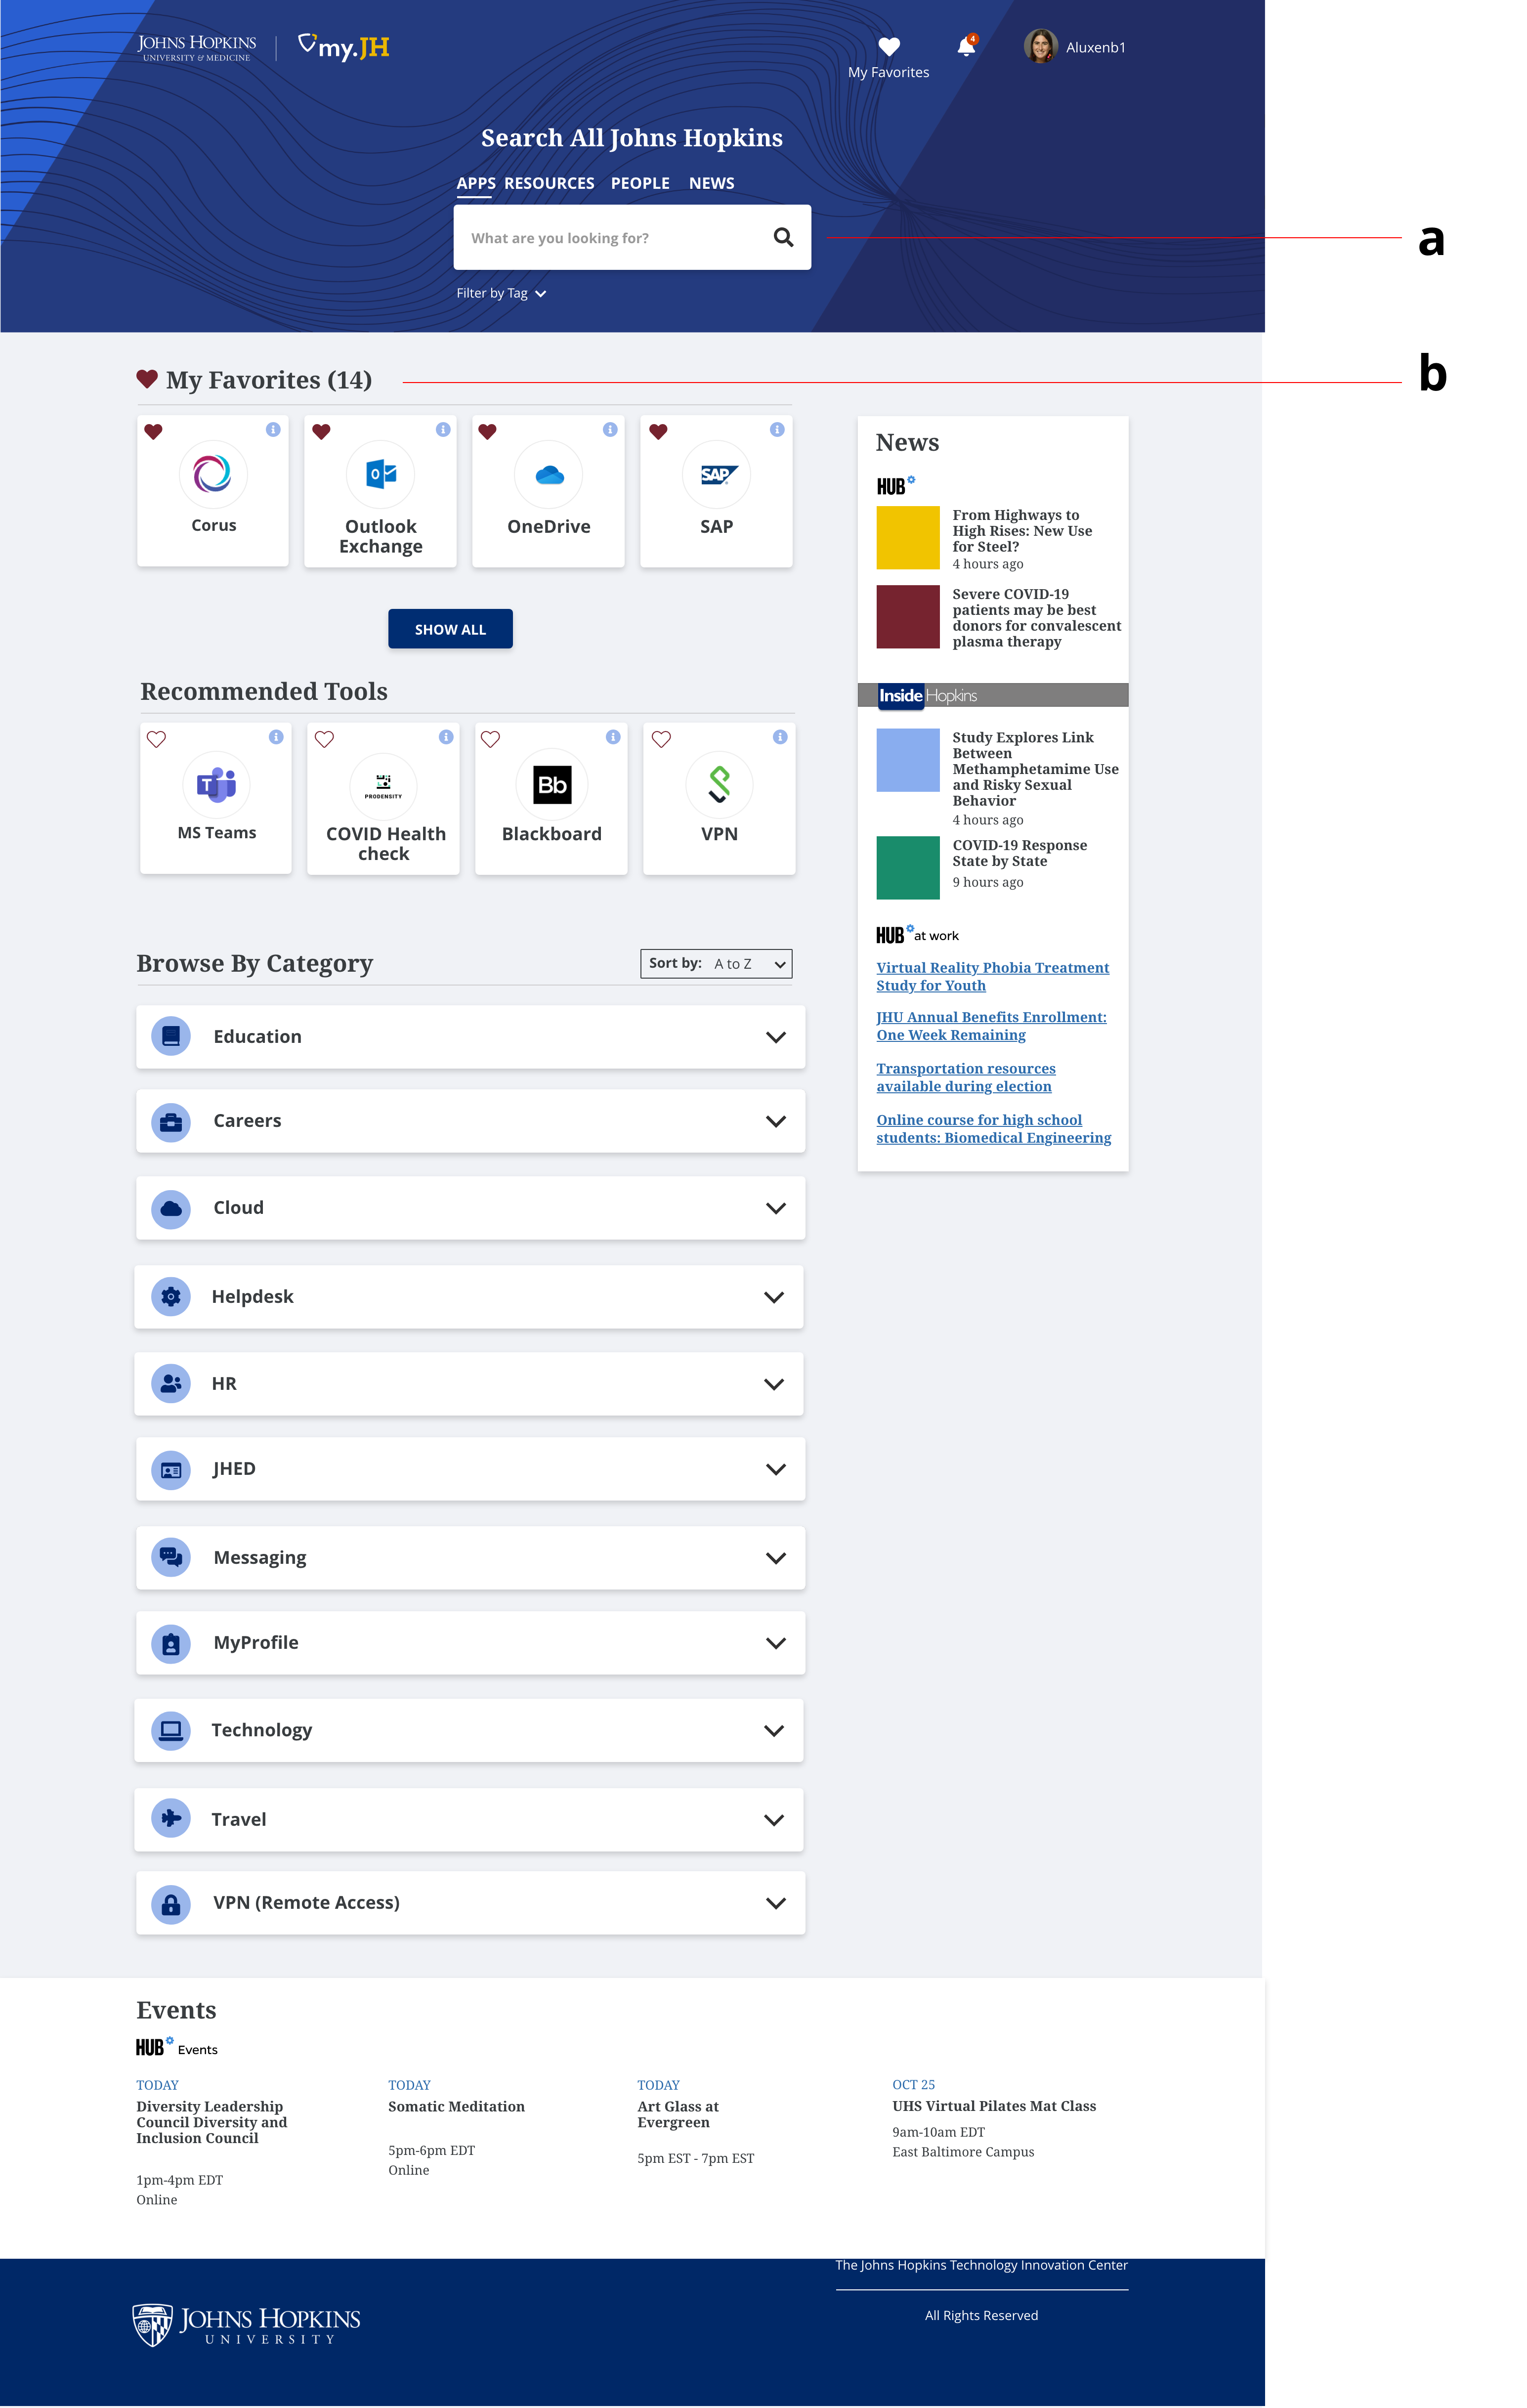The height and width of the screenshot is (2408, 1527).
Task: Open Transportation resources available during election link
Action: (x=965, y=1077)
